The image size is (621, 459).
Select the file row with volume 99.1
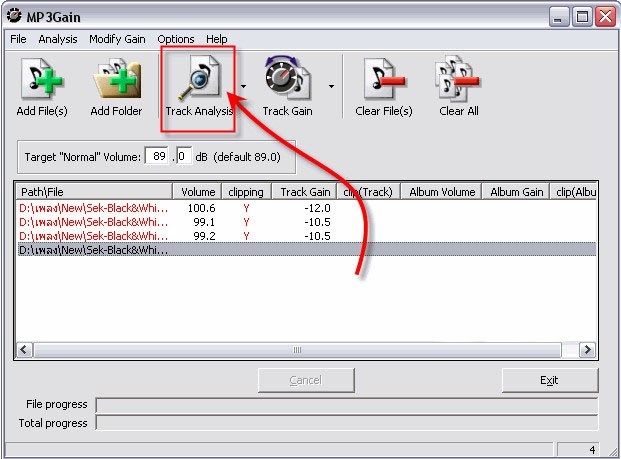tap(307, 222)
